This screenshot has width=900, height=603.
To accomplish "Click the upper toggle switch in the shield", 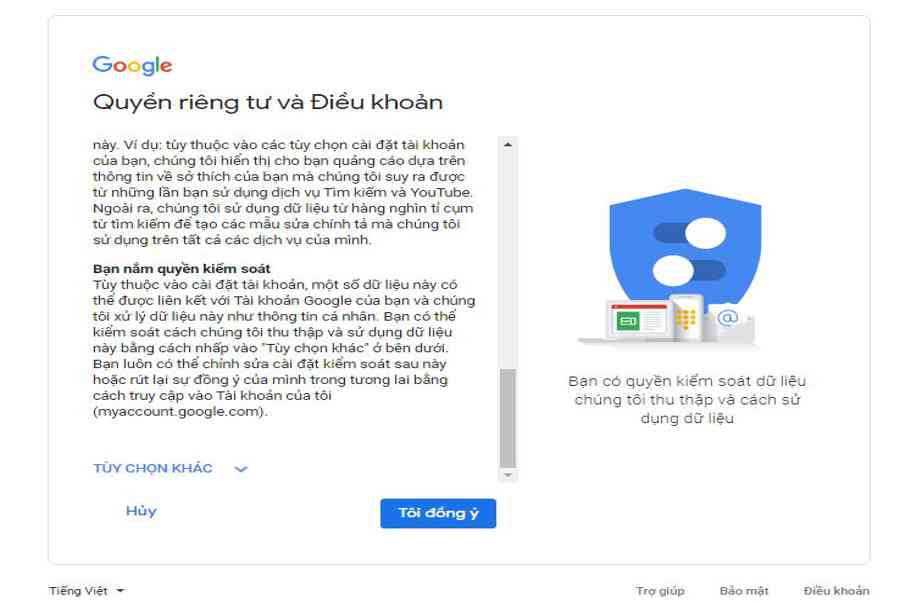I will 689,234.
